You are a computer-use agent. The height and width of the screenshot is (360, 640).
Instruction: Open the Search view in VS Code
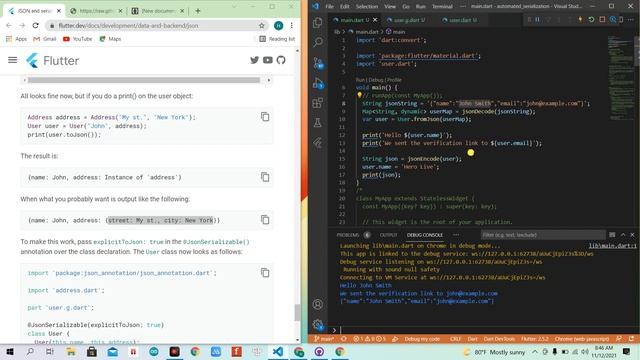[x=318, y=42]
